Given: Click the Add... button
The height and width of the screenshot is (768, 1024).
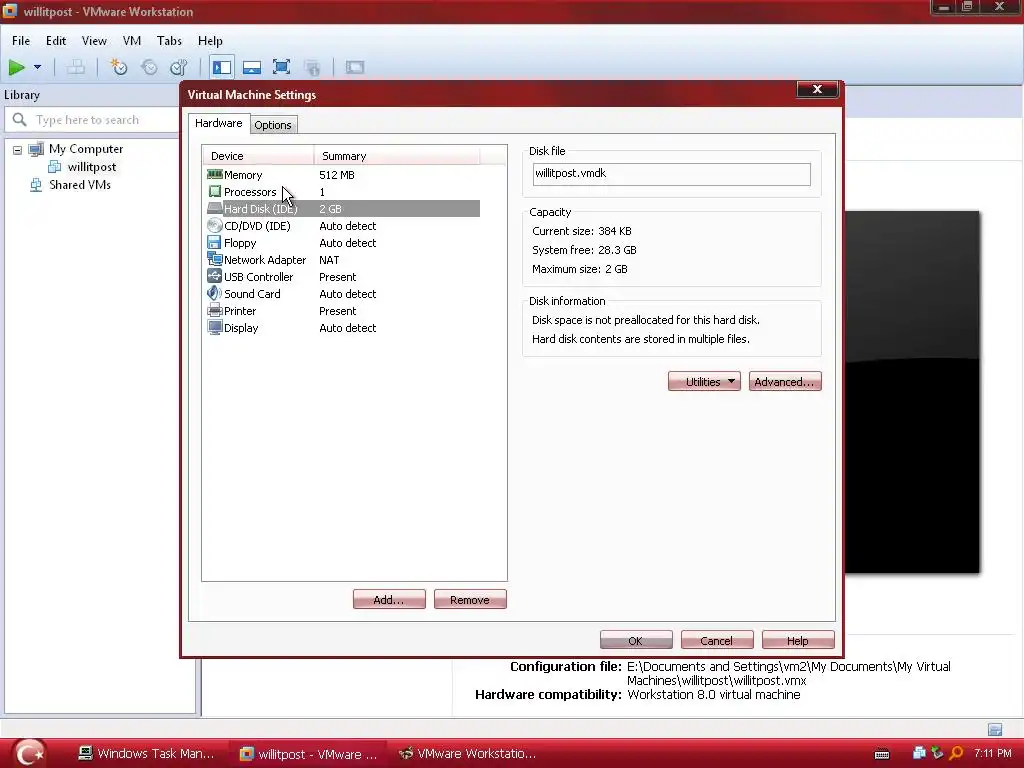Looking at the screenshot, I should (x=389, y=600).
